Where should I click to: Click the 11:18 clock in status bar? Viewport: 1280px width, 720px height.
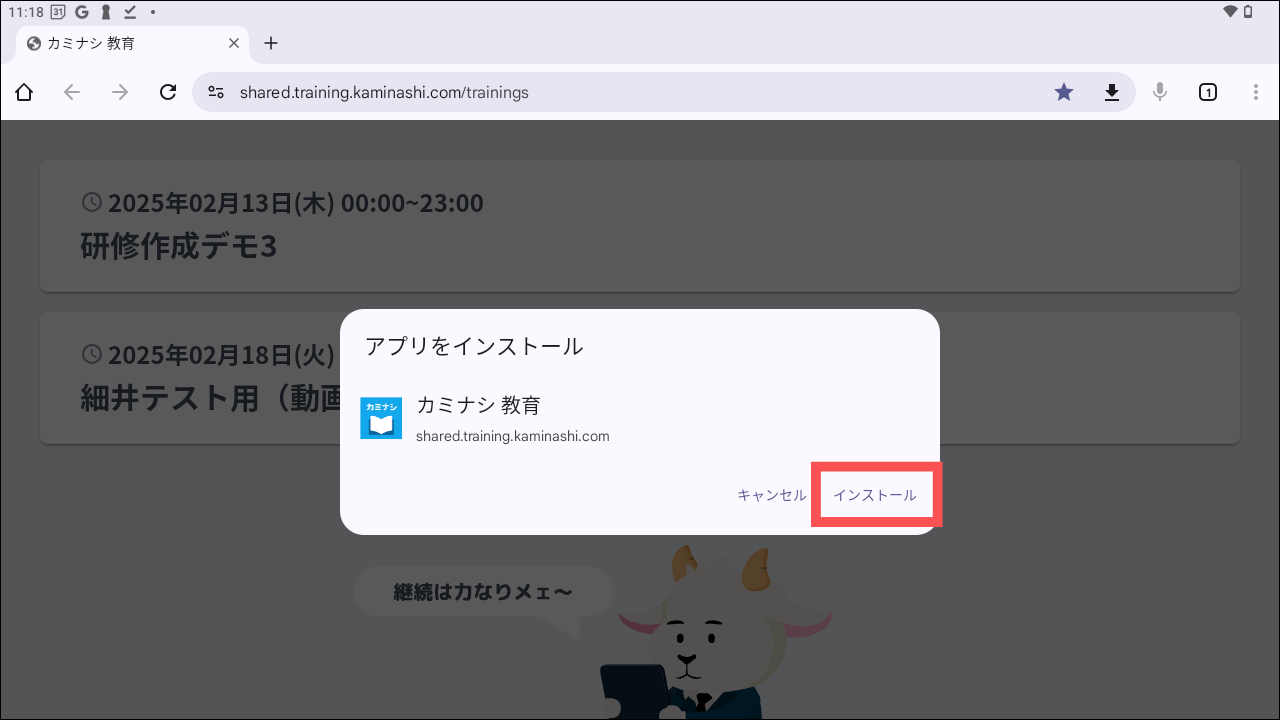[x=25, y=12]
